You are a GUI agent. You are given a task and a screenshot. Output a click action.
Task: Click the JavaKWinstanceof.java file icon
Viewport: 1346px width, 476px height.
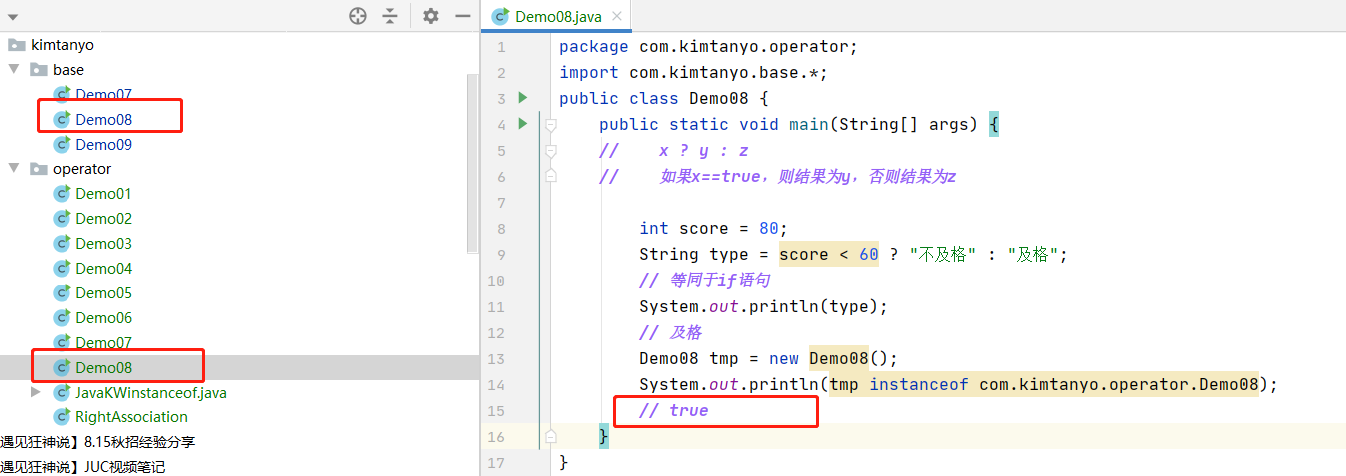[62, 392]
